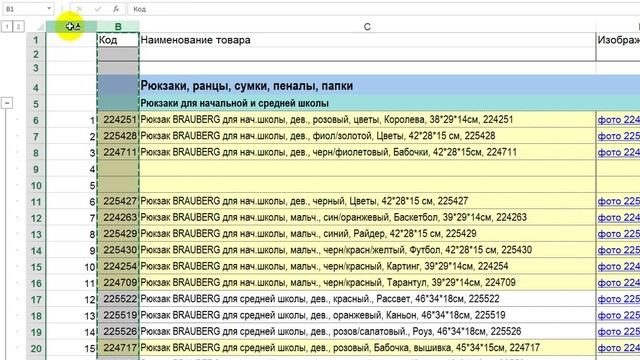Viewport: 640px width, 360px height.
Task: Select code cell 224254
Action: point(118,267)
